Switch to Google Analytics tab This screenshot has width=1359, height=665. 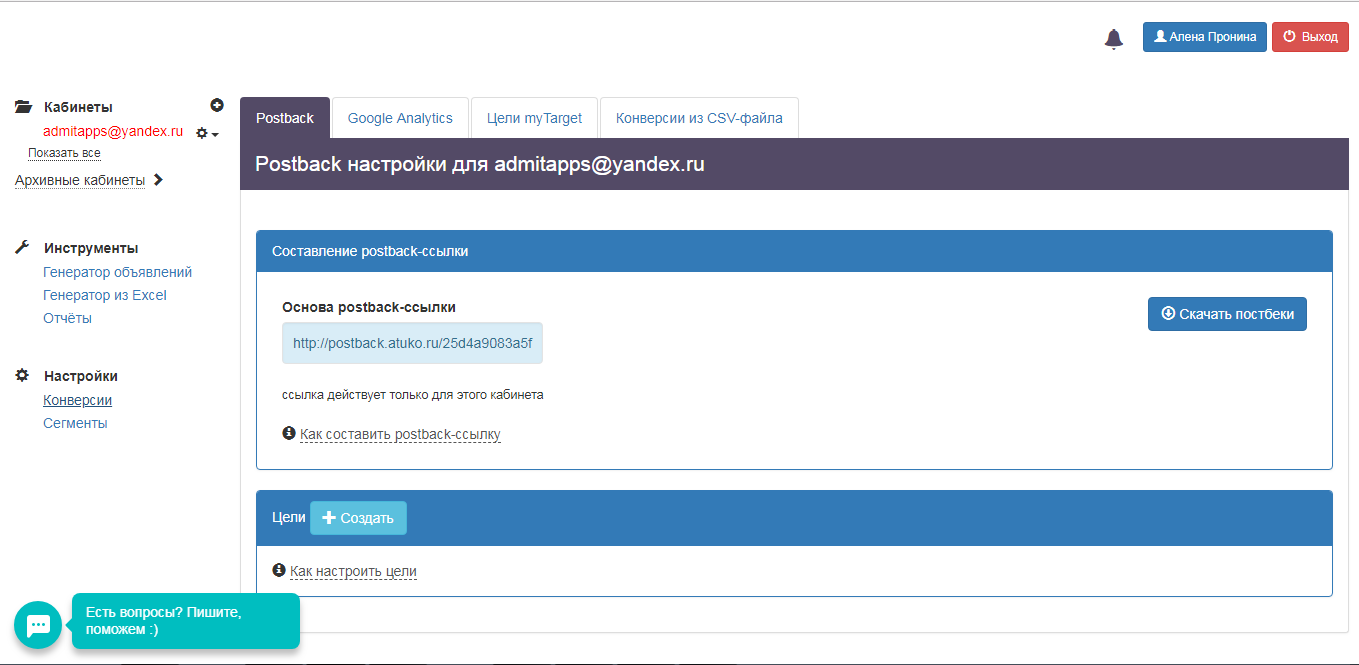400,118
